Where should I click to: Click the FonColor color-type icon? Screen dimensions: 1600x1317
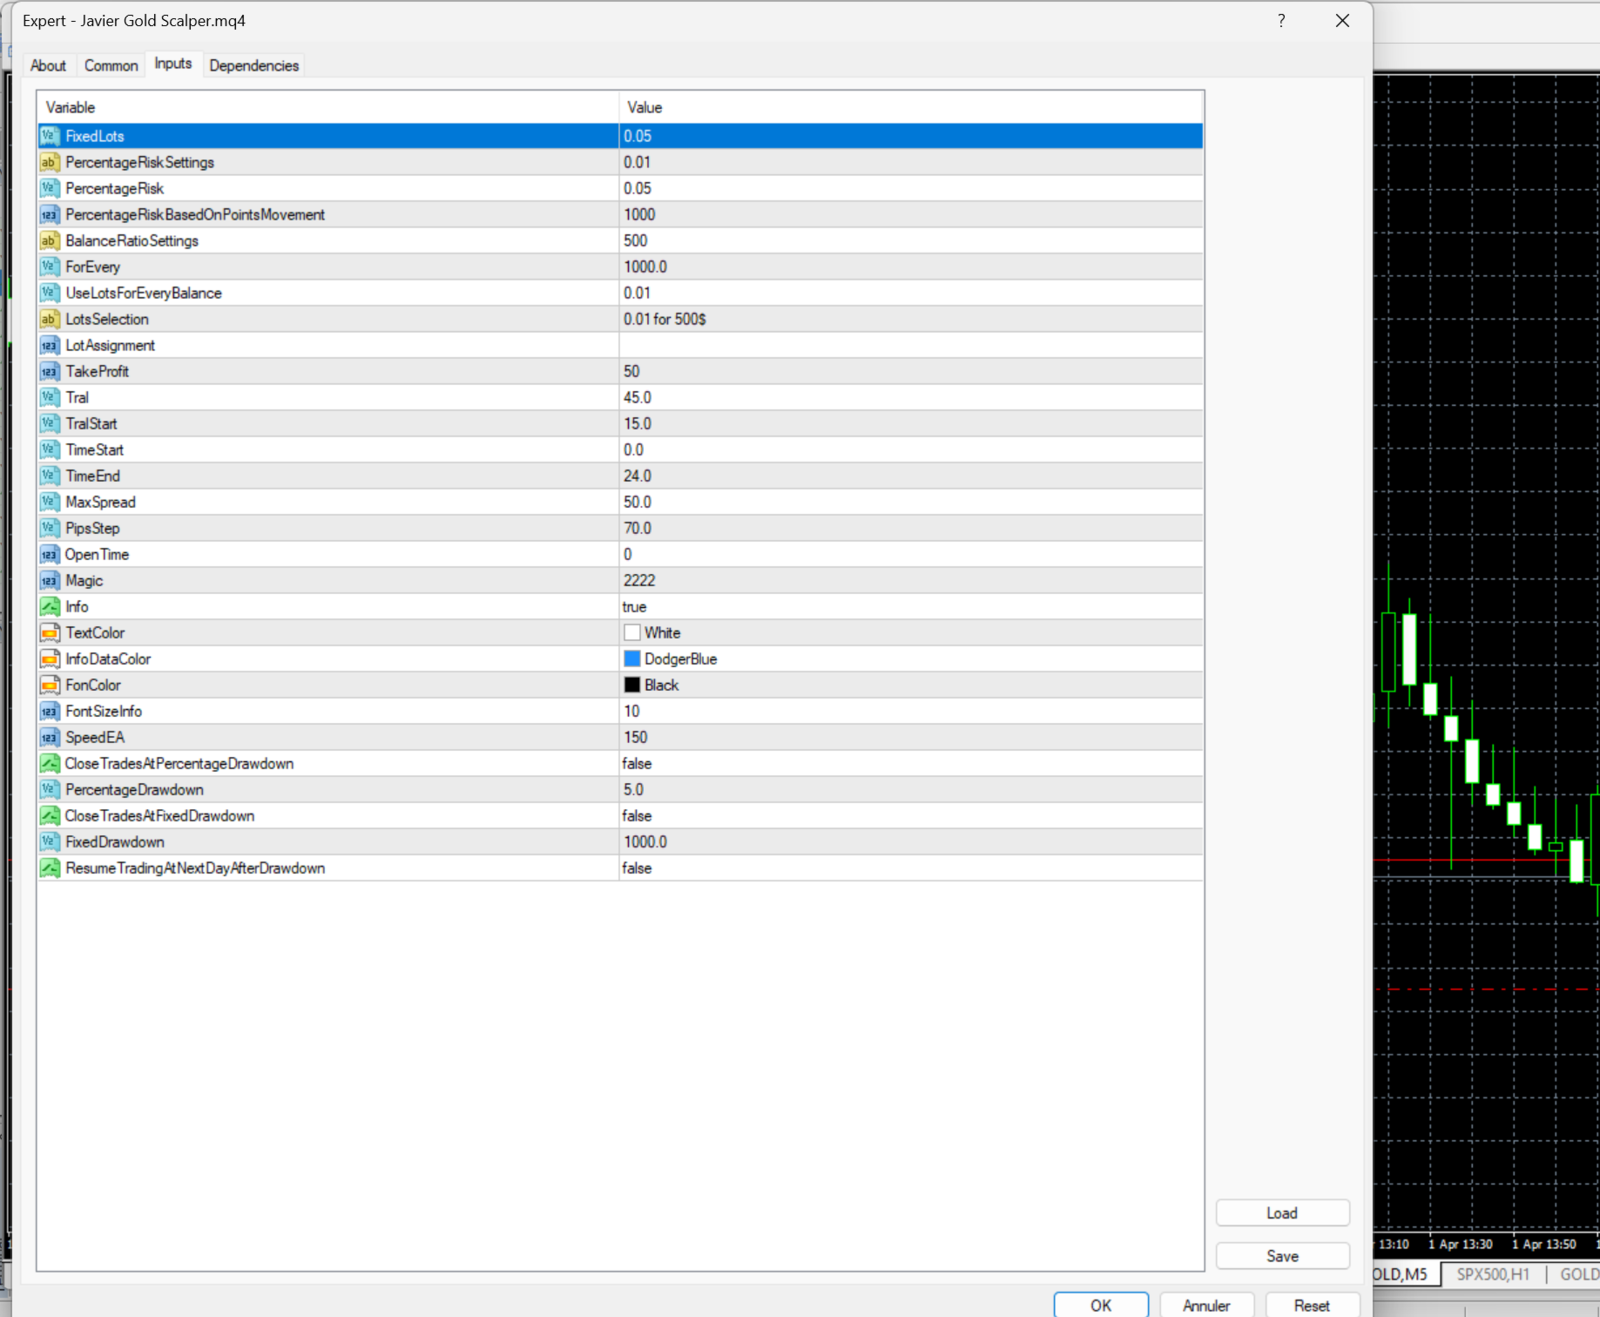49,685
